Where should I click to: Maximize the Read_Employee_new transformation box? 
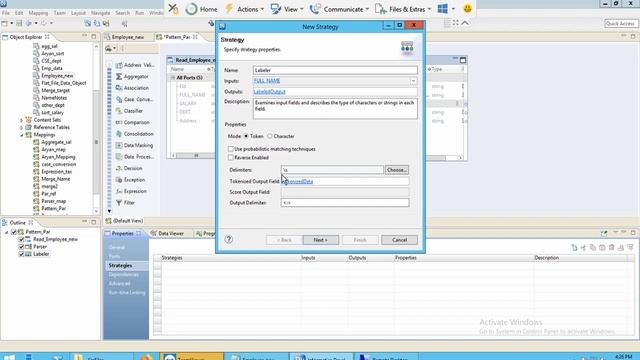click(x=463, y=60)
